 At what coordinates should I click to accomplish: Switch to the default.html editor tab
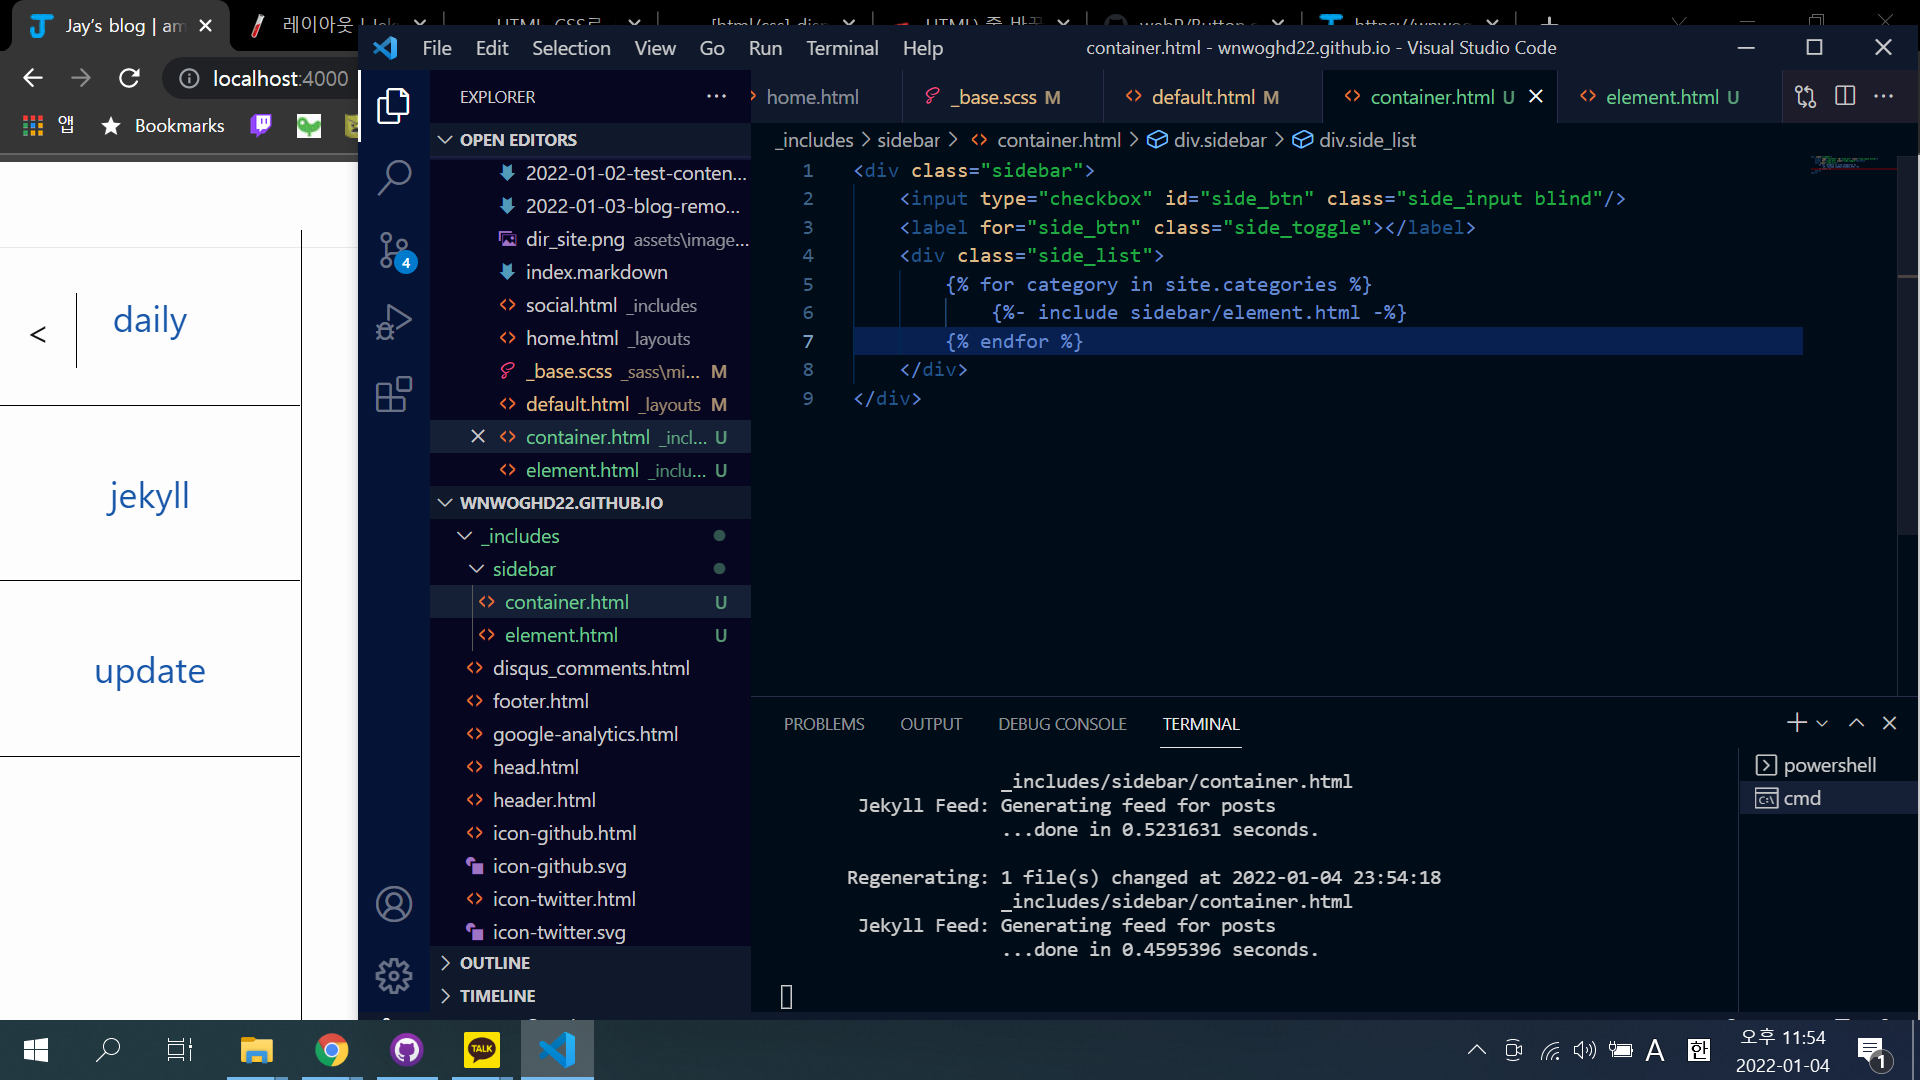coord(1213,97)
